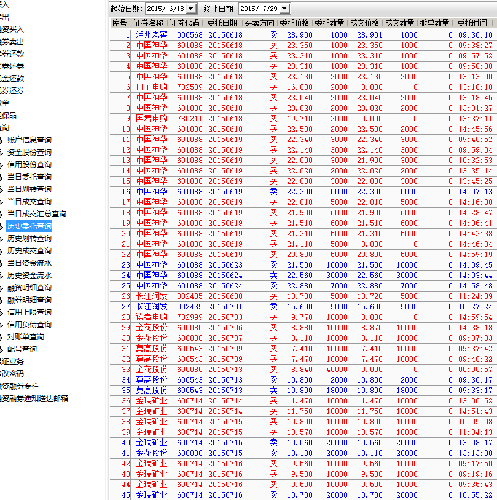Click the 09:39:17 order time cell

click(476, 390)
